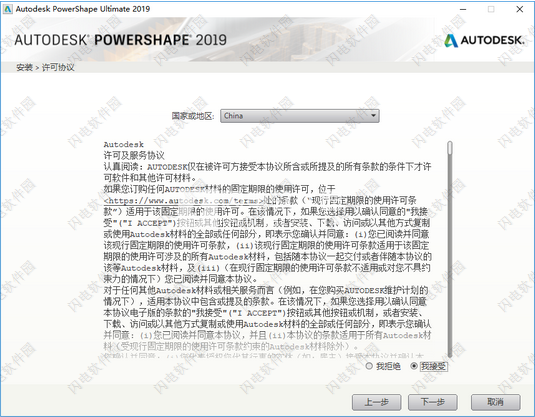Open the autodesk.com/terms link

click(x=184, y=200)
